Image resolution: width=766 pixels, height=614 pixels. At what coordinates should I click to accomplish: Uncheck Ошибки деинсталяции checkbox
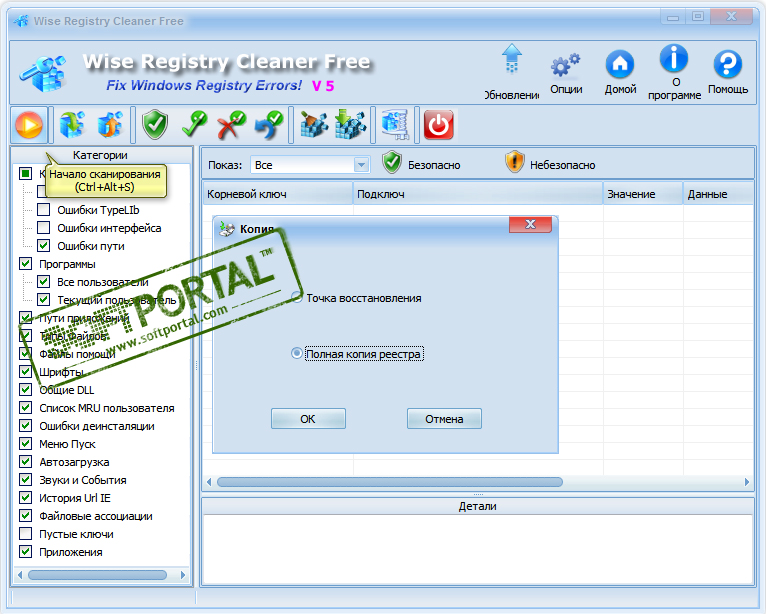tap(25, 425)
